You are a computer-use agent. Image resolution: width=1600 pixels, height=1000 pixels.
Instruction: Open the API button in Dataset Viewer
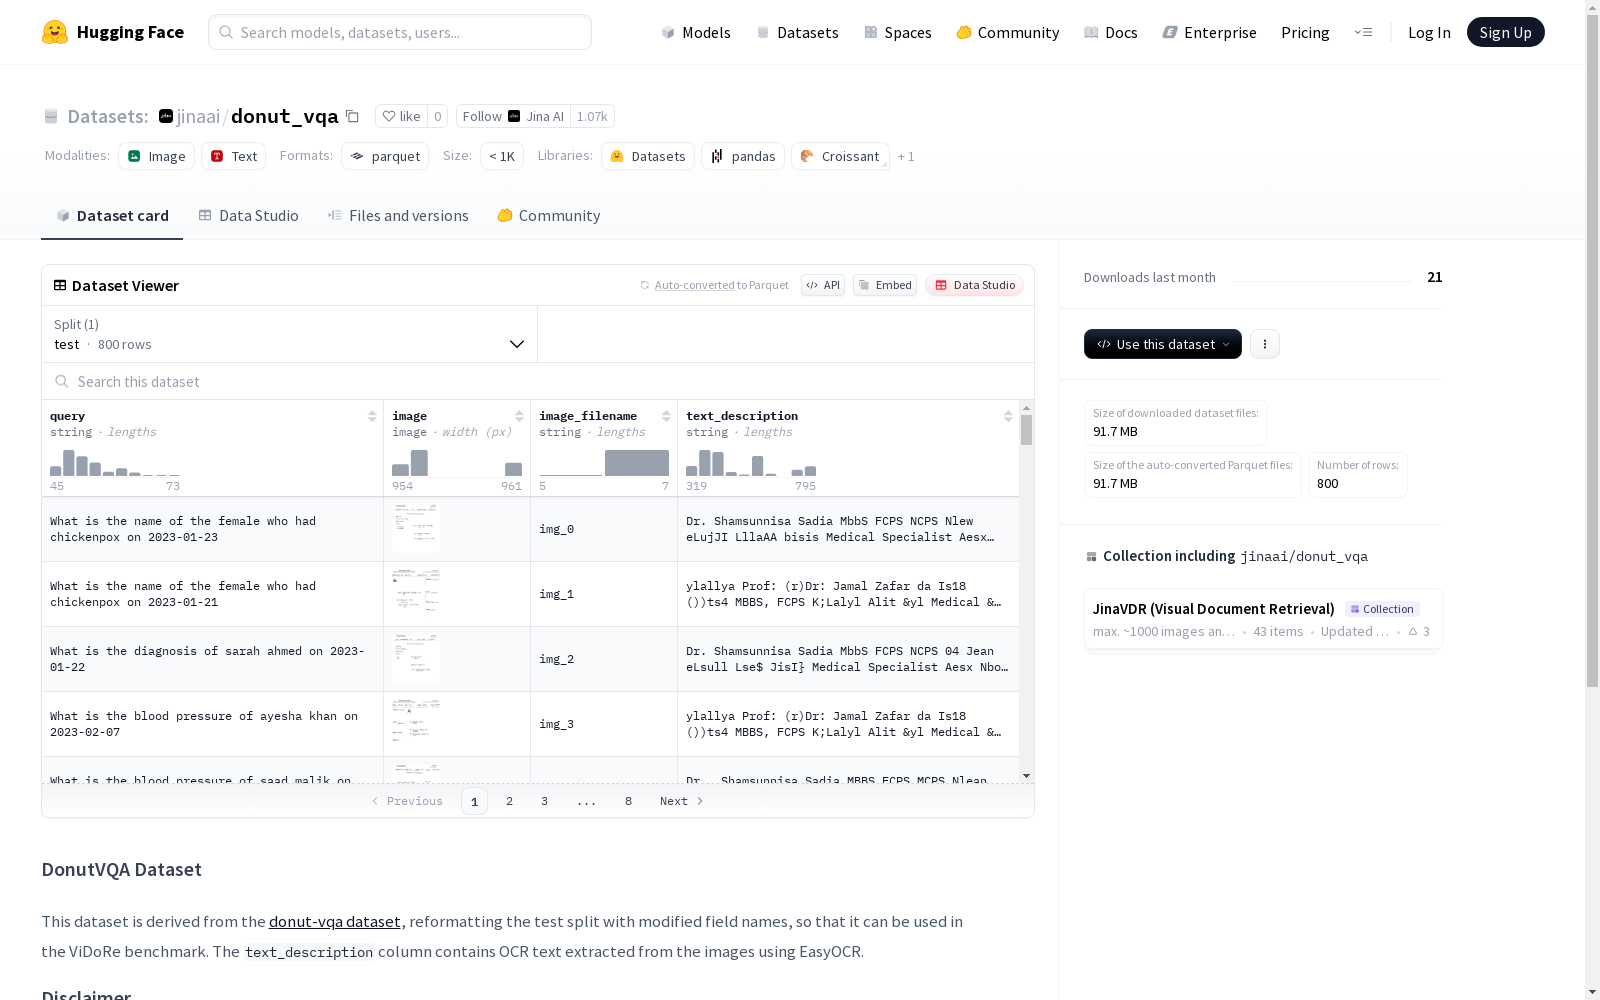(823, 285)
